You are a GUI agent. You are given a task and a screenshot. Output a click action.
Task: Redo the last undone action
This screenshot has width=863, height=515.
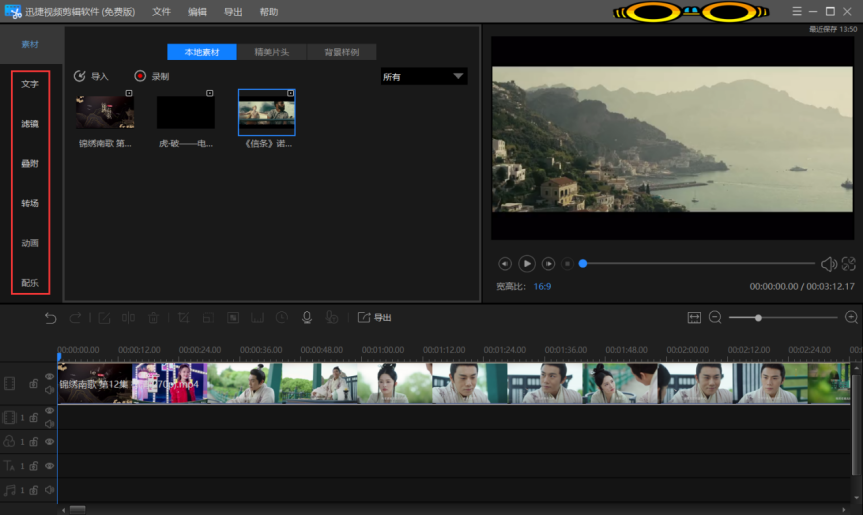tap(75, 318)
